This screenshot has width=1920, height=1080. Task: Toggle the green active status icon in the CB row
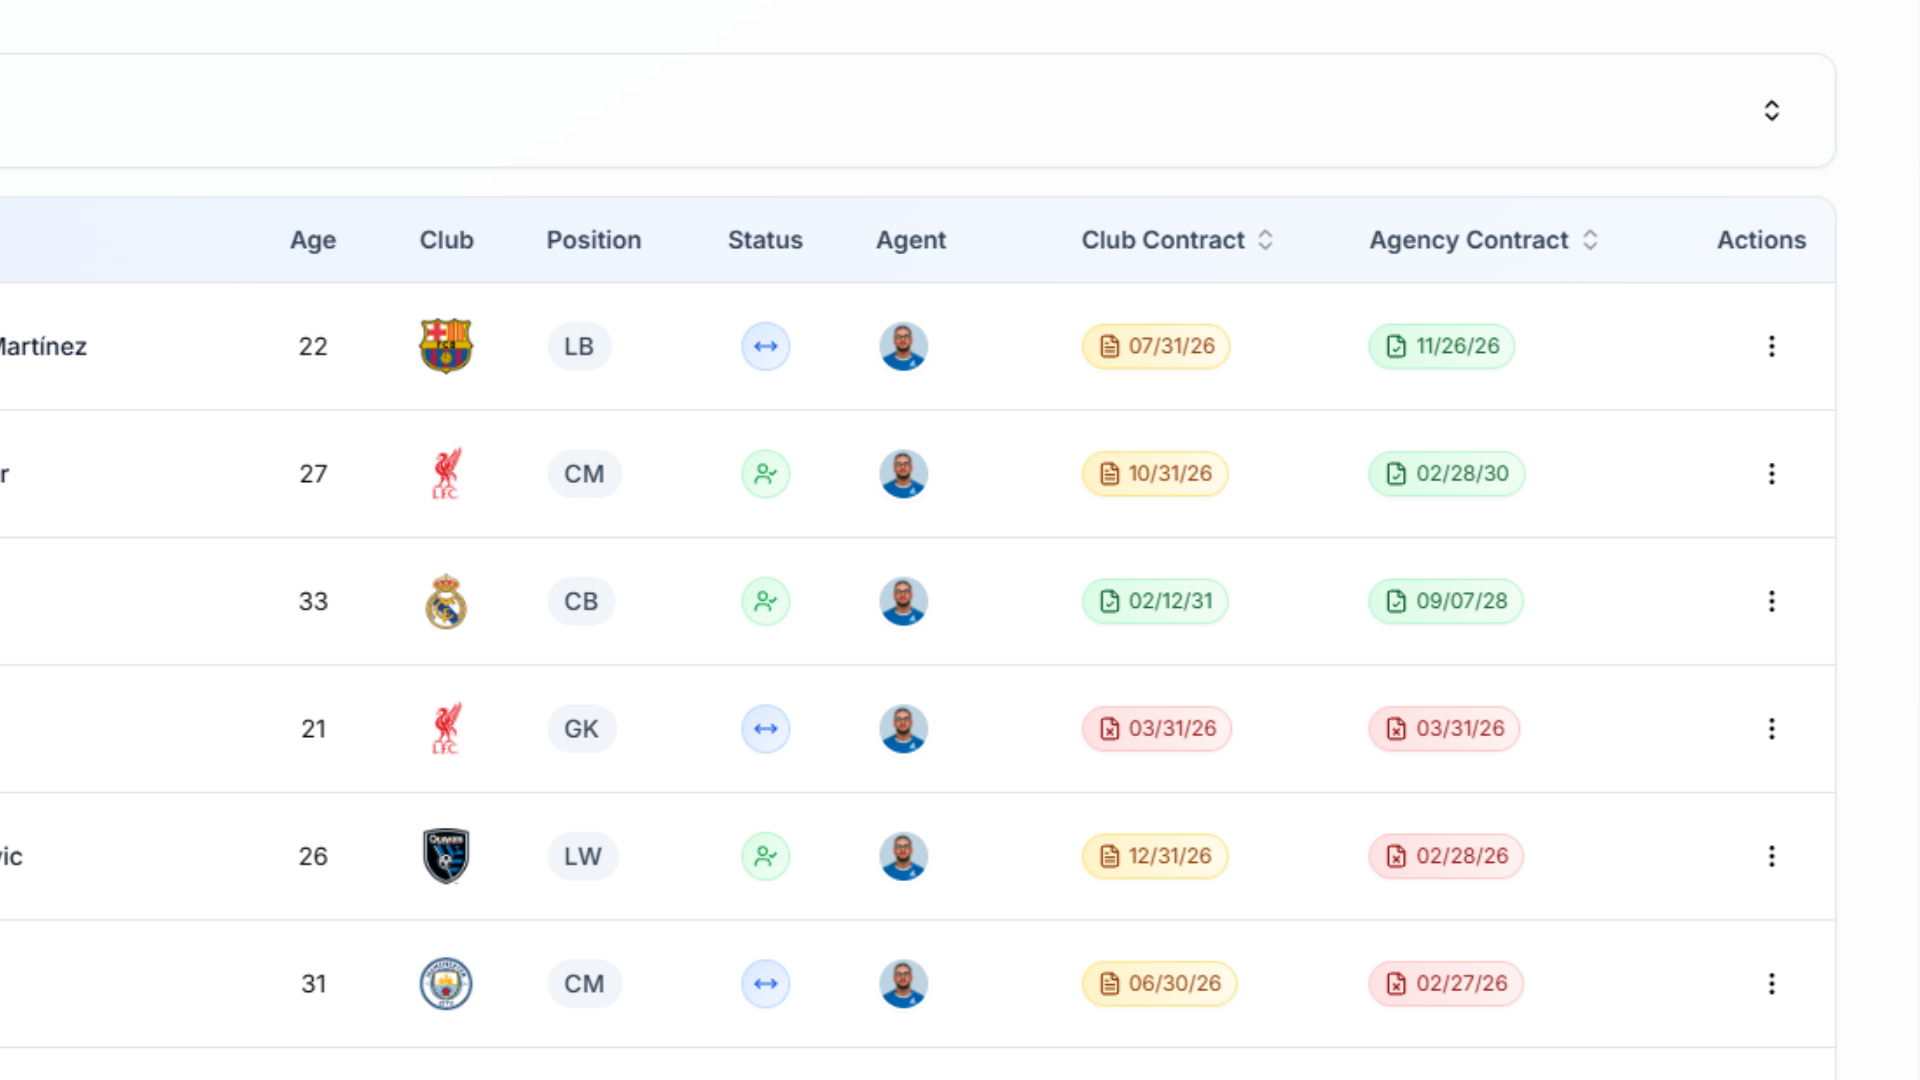point(765,601)
